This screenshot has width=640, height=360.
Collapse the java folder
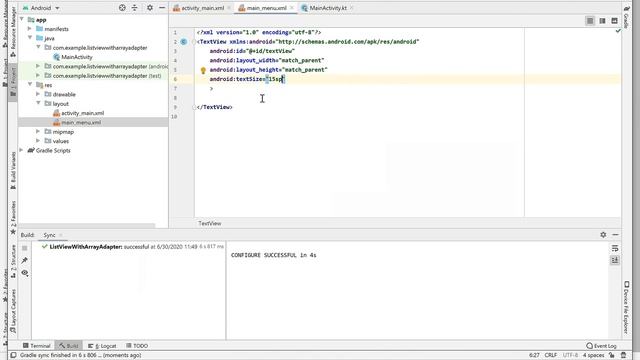click(x=30, y=38)
